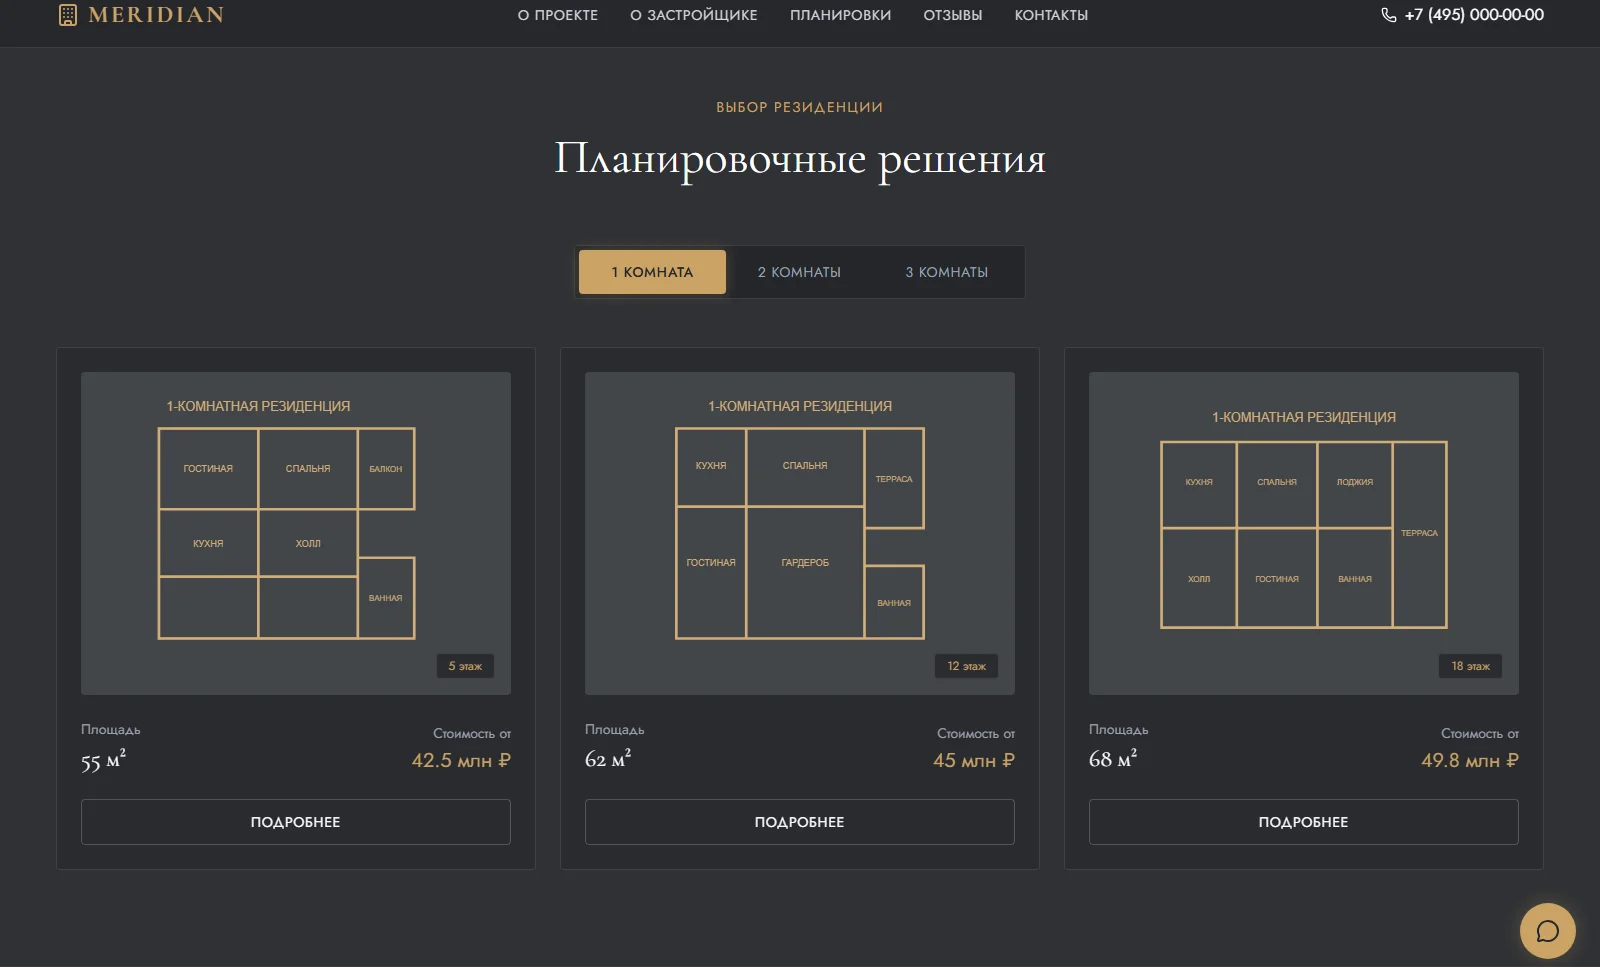
Task: Click the phone handset icon
Action: tap(1388, 15)
